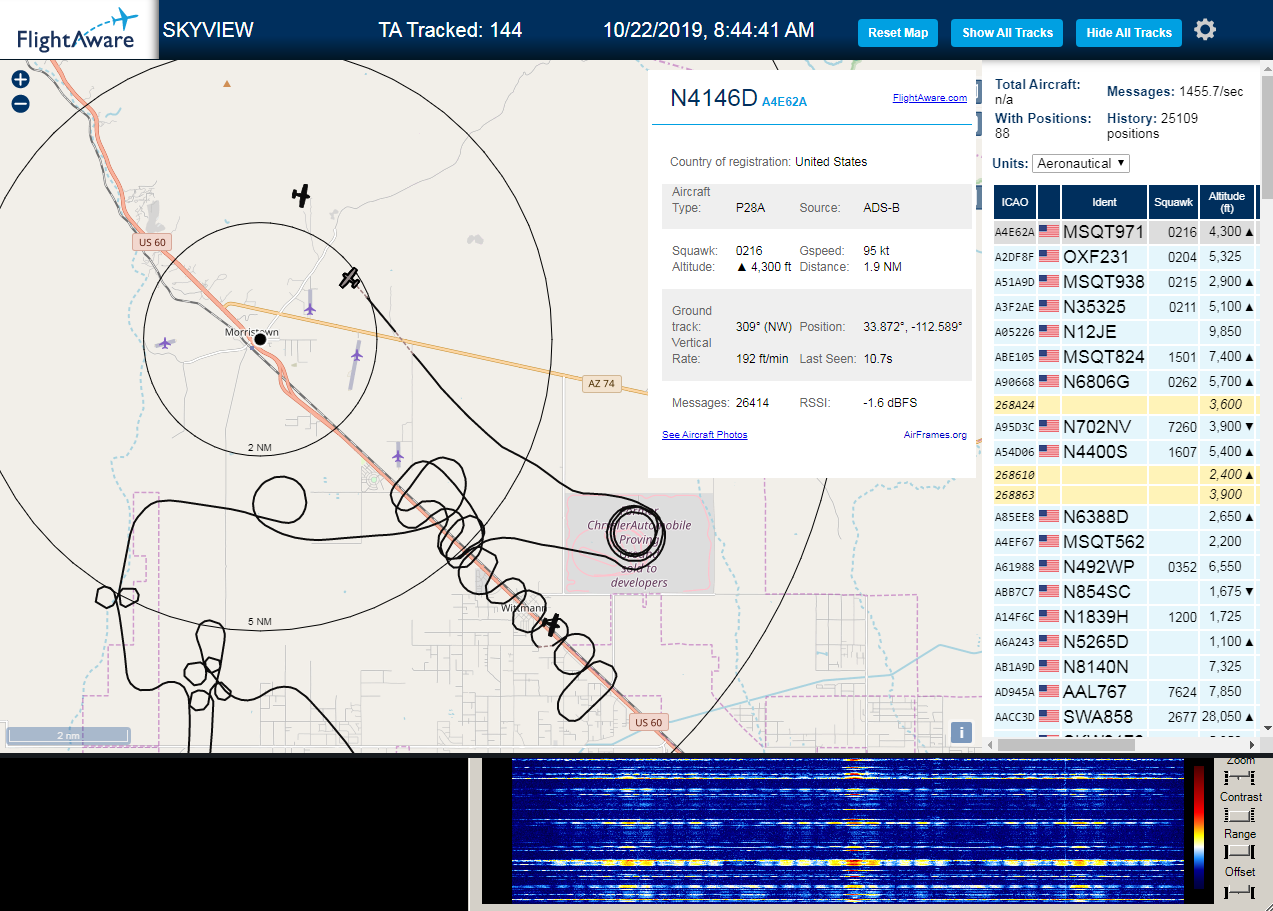Click the purple airport icon north of Morristown
The width and height of the screenshot is (1273, 911).
click(x=310, y=308)
